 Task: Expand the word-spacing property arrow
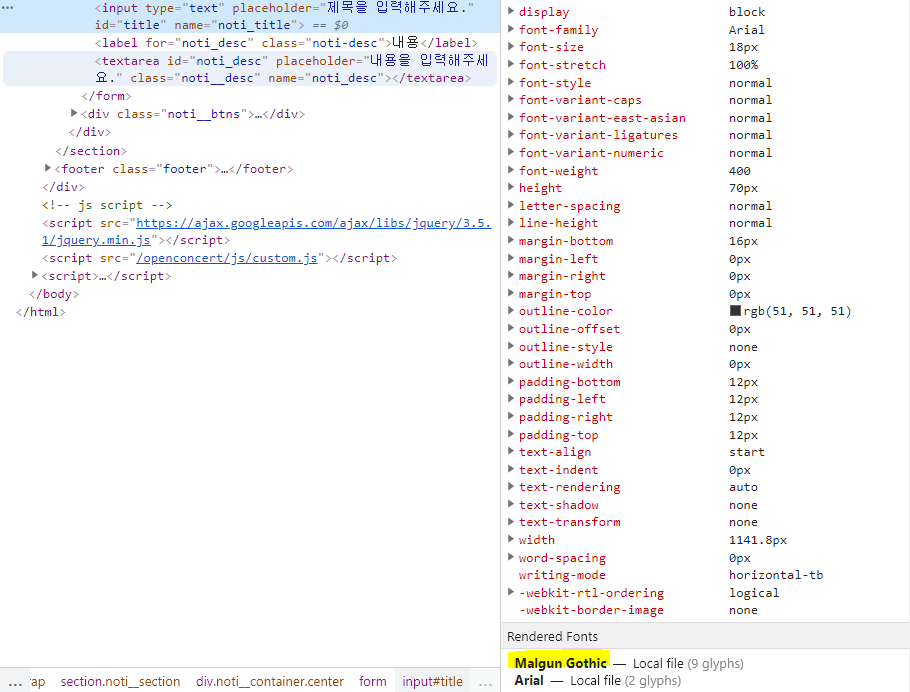point(511,557)
